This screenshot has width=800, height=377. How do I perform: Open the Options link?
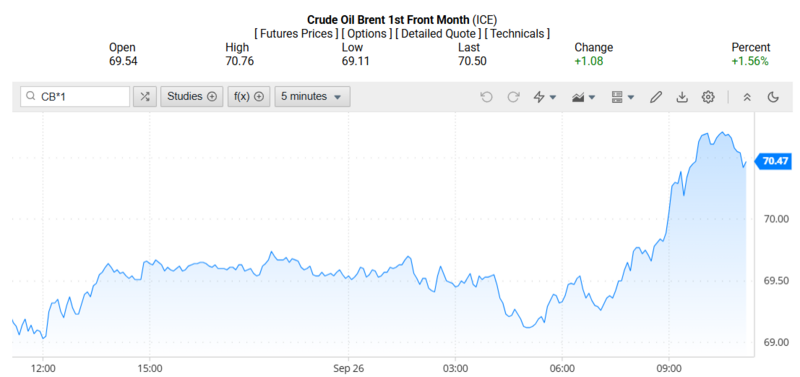click(x=367, y=34)
